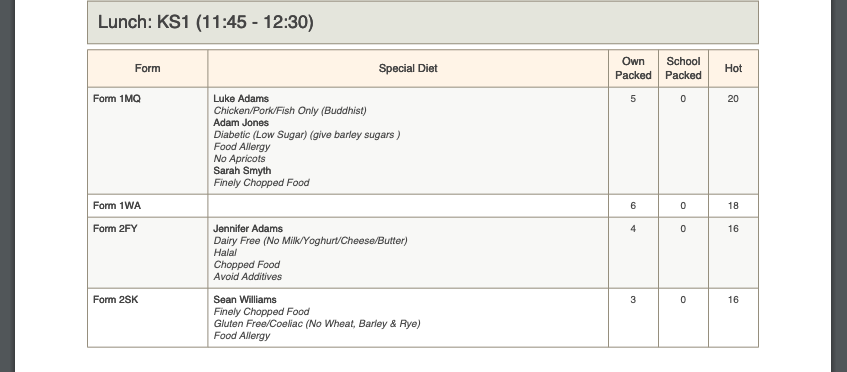Click the Own Packed count 6 for Form 1WA
This screenshot has height=372, width=847.
[x=633, y=206]
